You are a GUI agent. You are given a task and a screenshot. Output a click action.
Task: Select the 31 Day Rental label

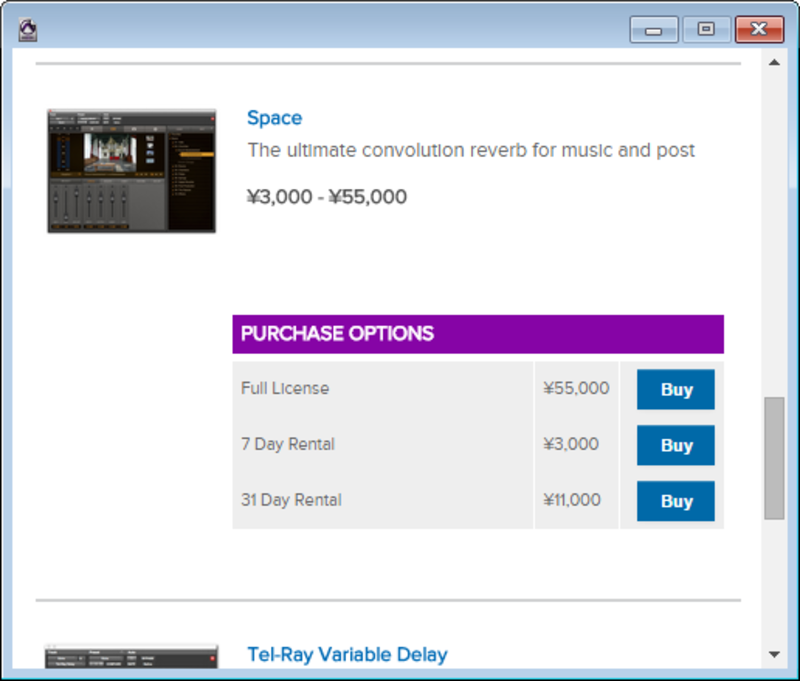[291, 500]
